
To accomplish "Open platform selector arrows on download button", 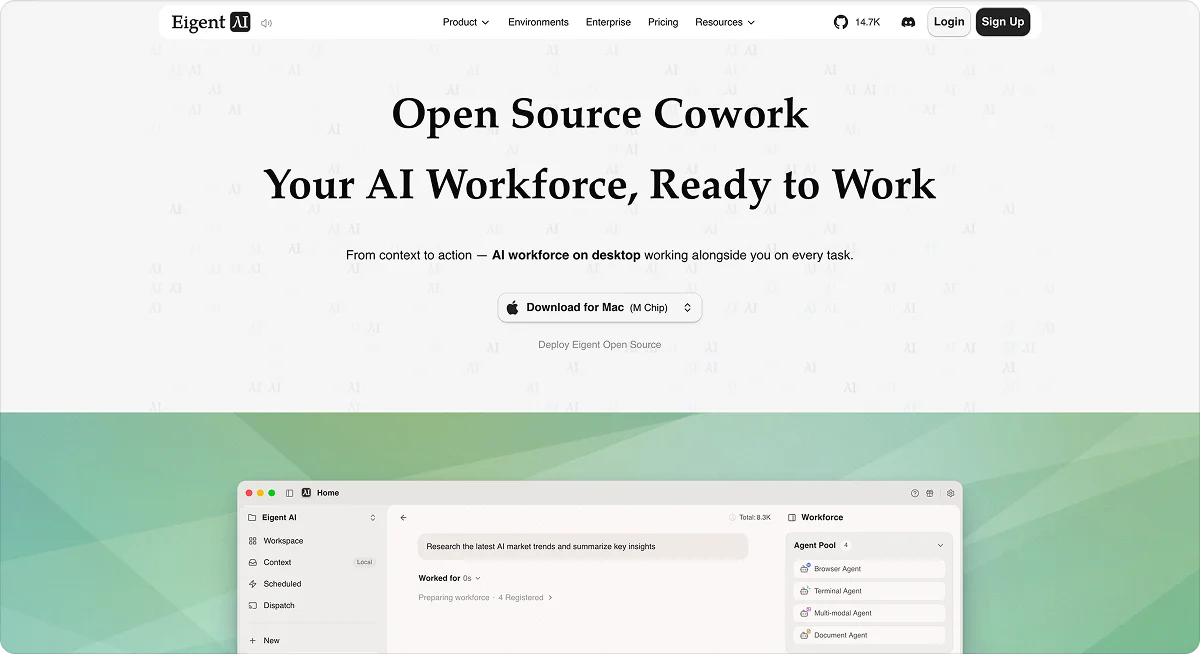I will pos(688,308).
